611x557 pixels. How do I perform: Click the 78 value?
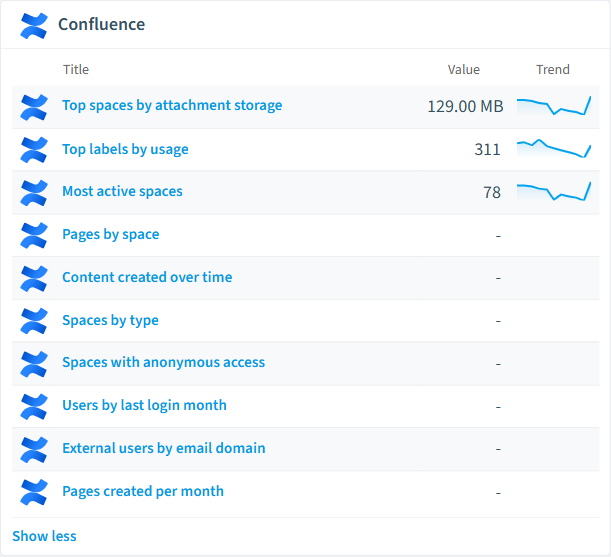[492, 193]
